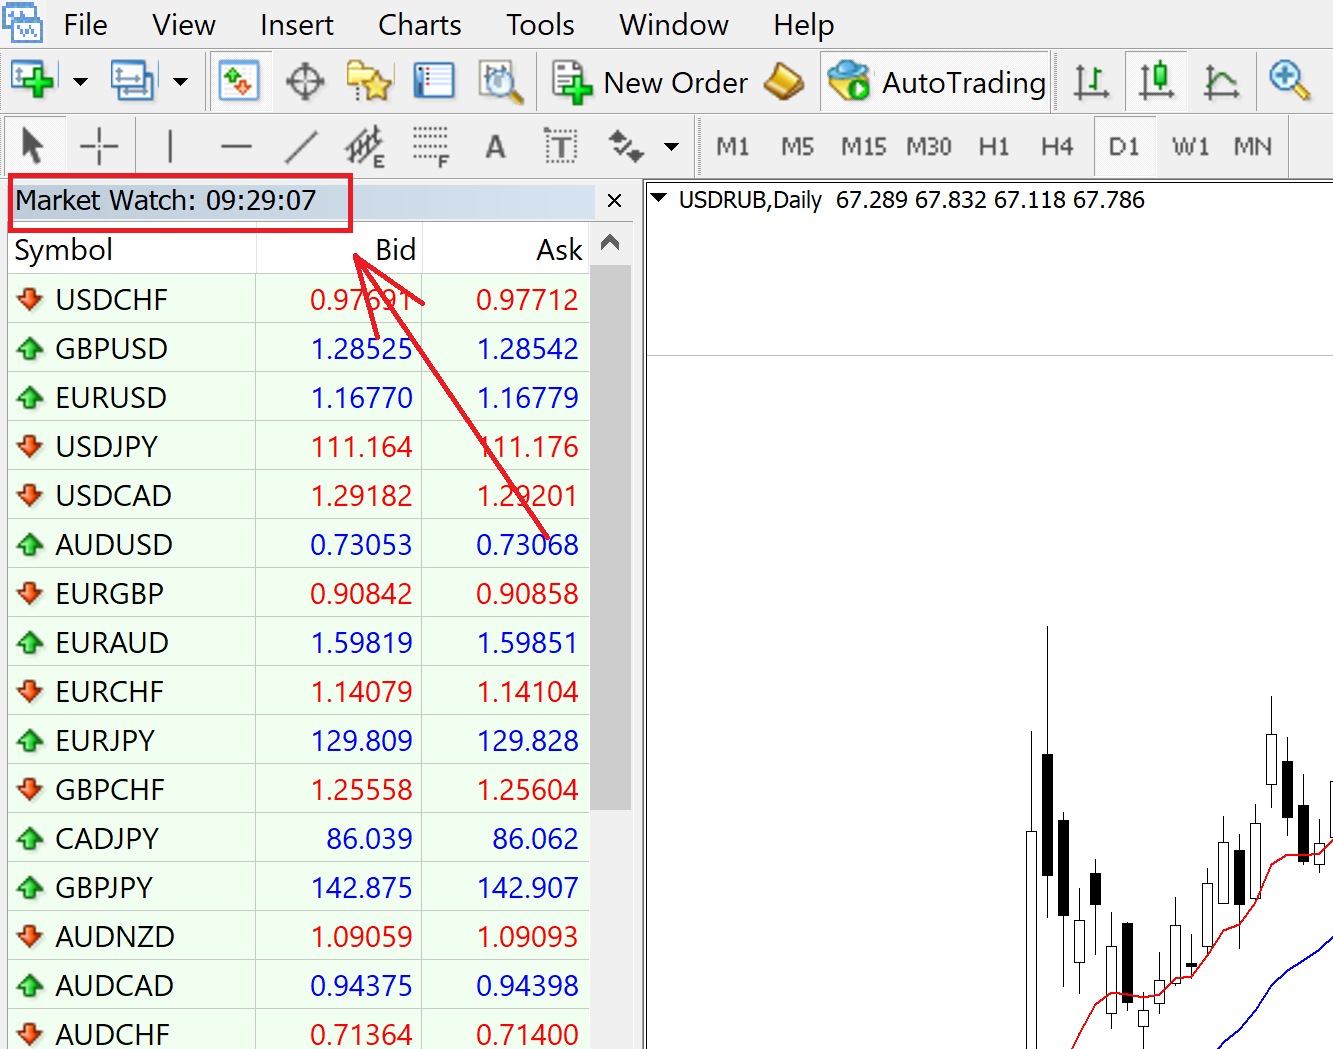Click the MetaTrader application icon

coord(22,22)
